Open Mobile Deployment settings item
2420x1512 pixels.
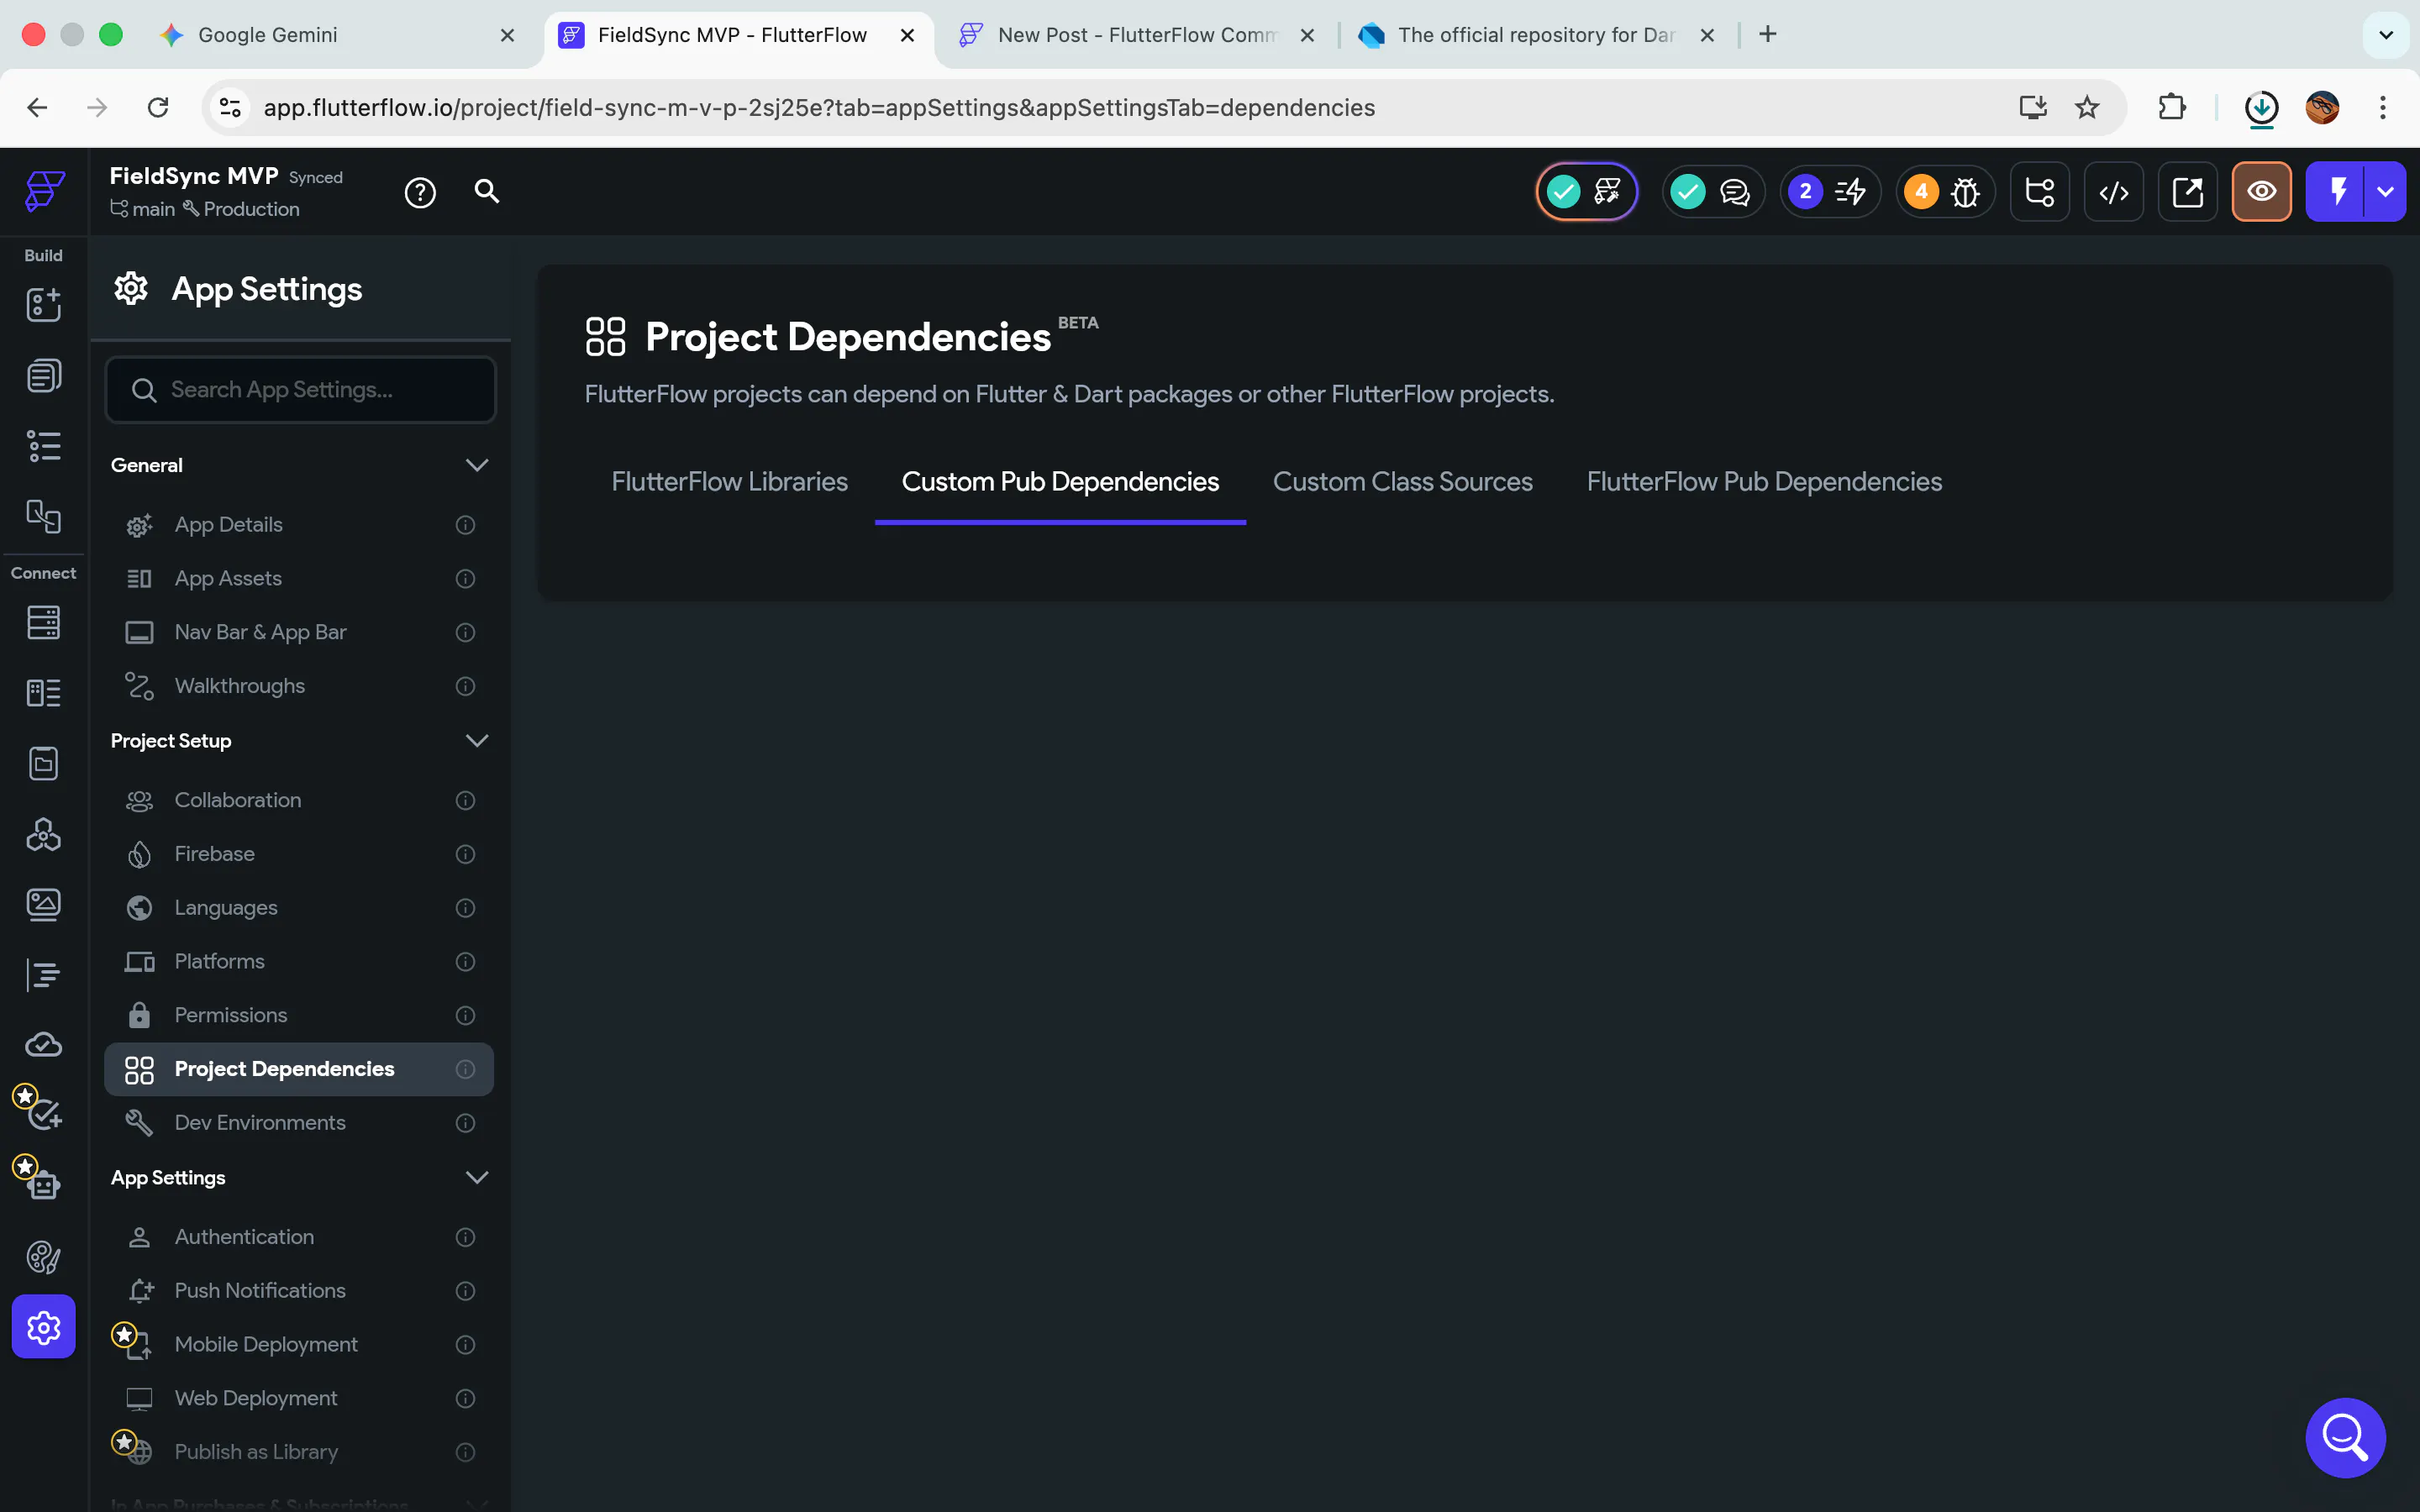[x=299, y=1345]
